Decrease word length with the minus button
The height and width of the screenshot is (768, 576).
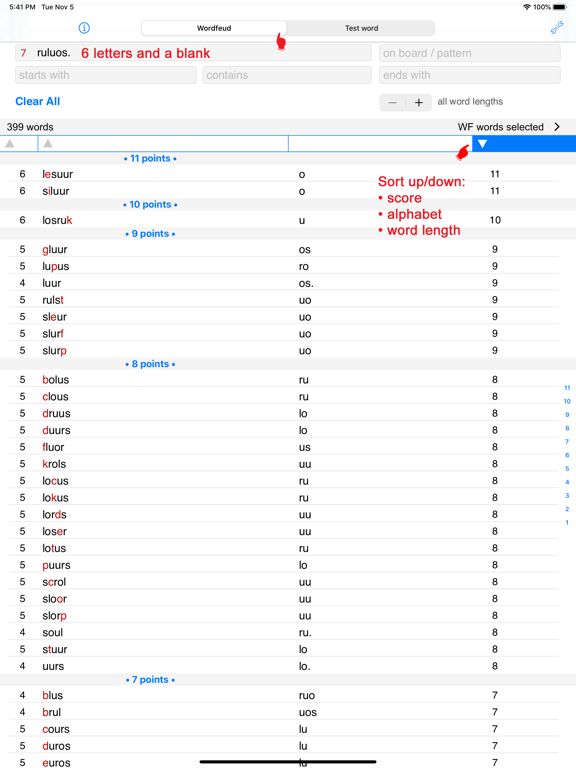click(392, 102)
